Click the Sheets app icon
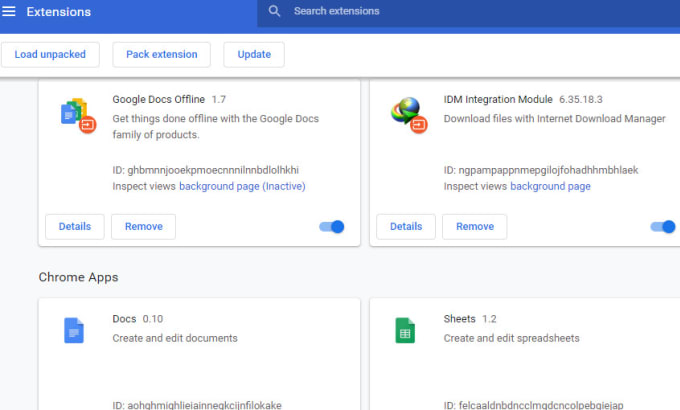680x410 pixels. (405, 331)
